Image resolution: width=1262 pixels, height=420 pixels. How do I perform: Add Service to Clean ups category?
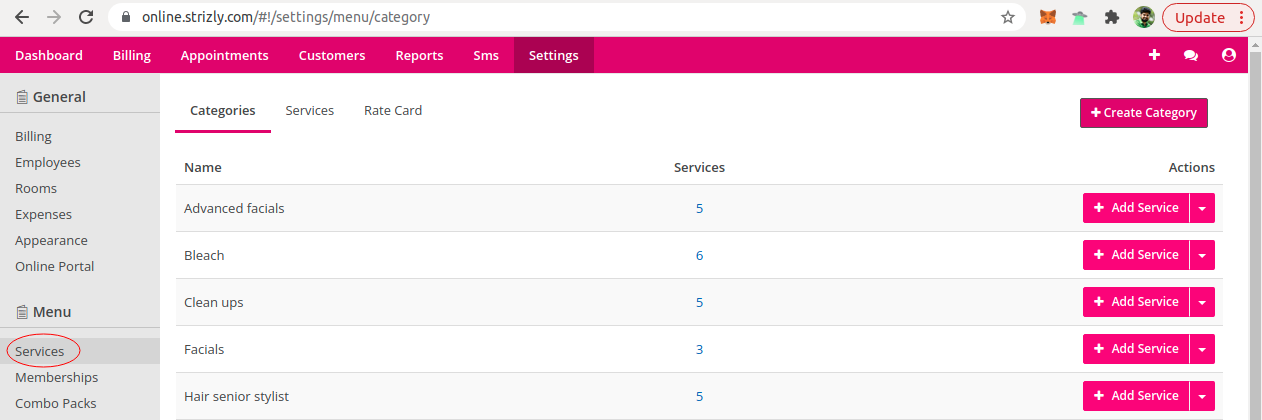tap(1136, 302)
